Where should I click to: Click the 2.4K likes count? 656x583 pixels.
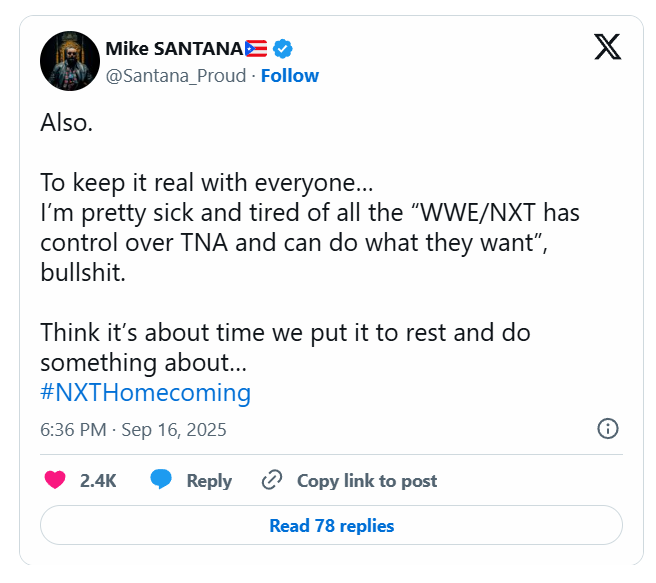click(98, 480)
